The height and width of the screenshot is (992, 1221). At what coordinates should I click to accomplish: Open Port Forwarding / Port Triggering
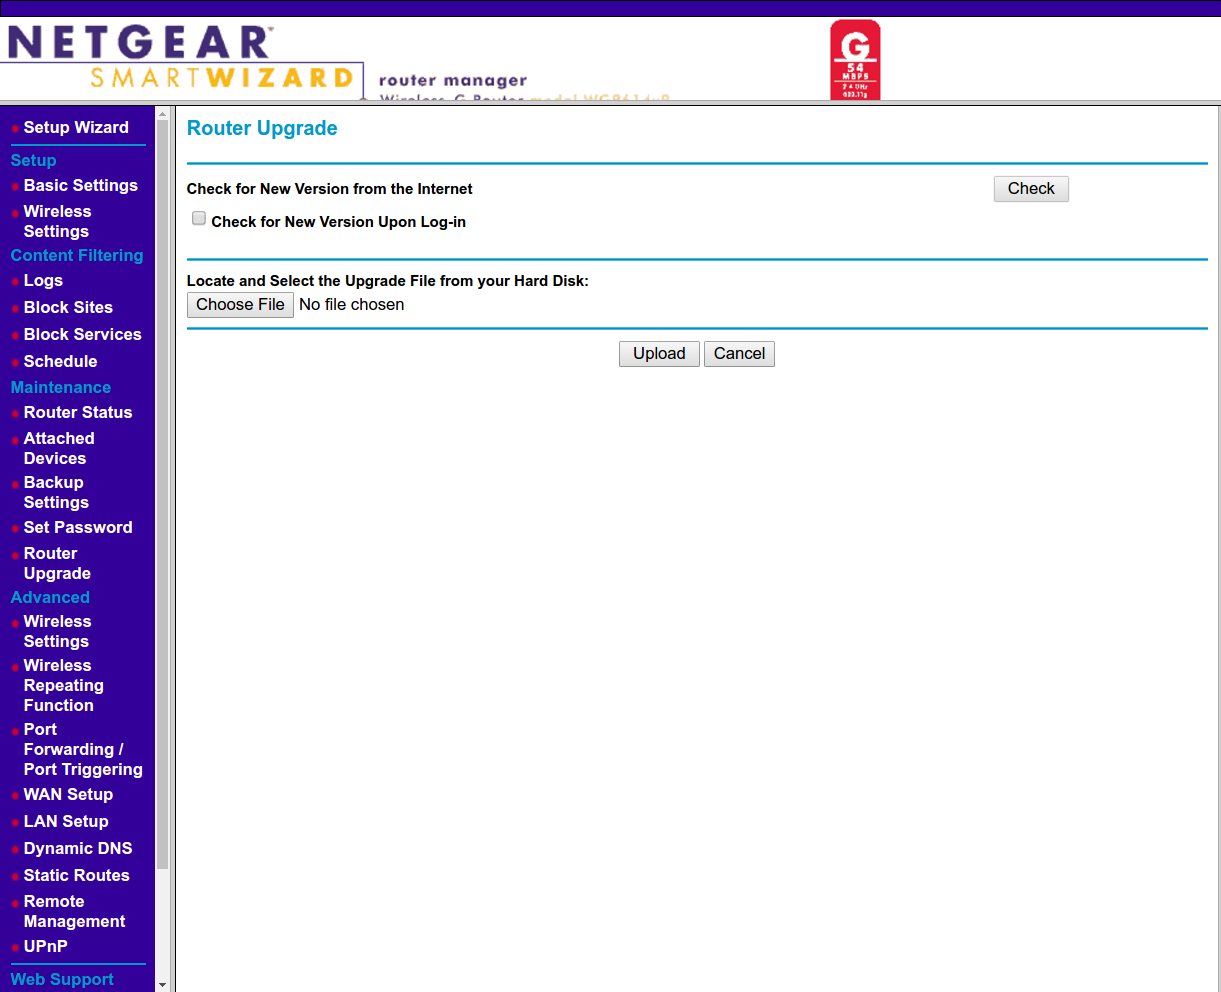tap(82, 750)
